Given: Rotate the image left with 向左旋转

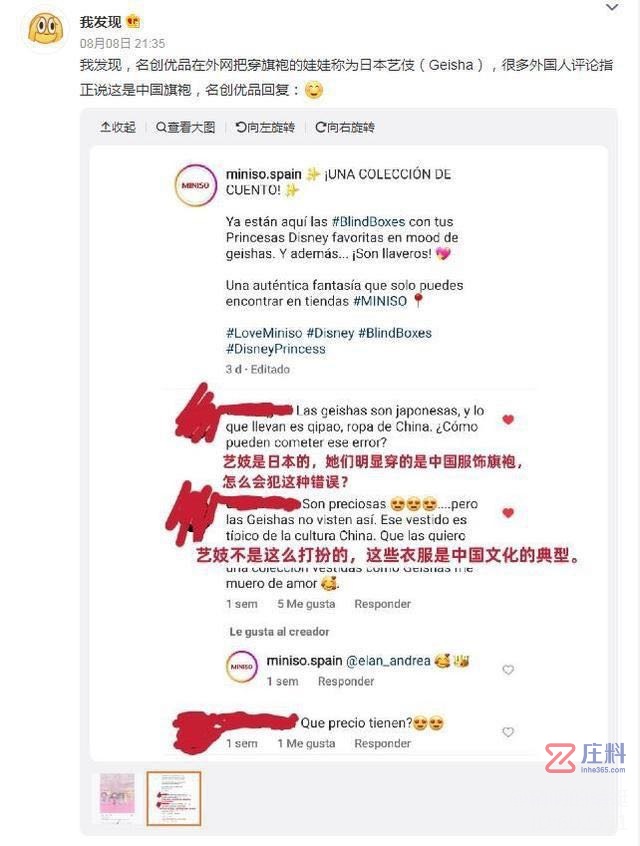Looking at the screenshot, I should pyautogui.click(x=265, y=127).
